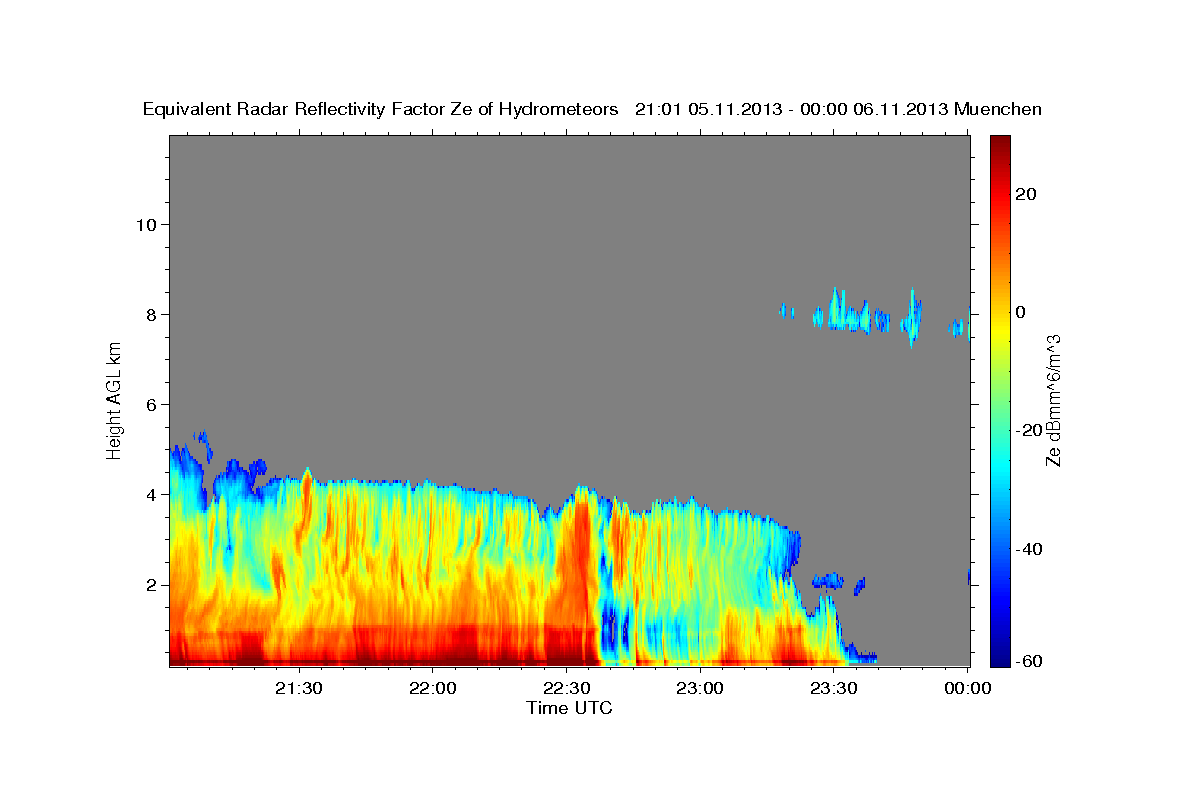Screen dimensions: 1200x800
Task: Click the height tick label 8
Action: (x=150, y=314)
